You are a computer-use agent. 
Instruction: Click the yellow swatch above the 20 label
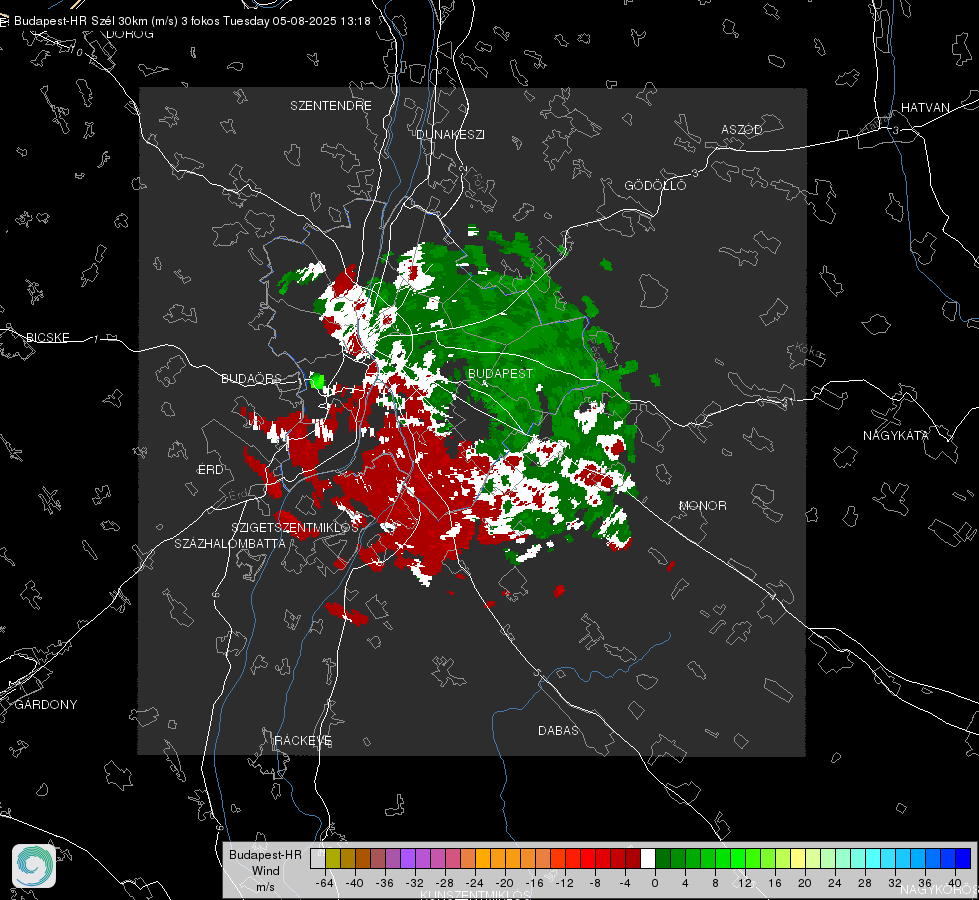[798, 858]
